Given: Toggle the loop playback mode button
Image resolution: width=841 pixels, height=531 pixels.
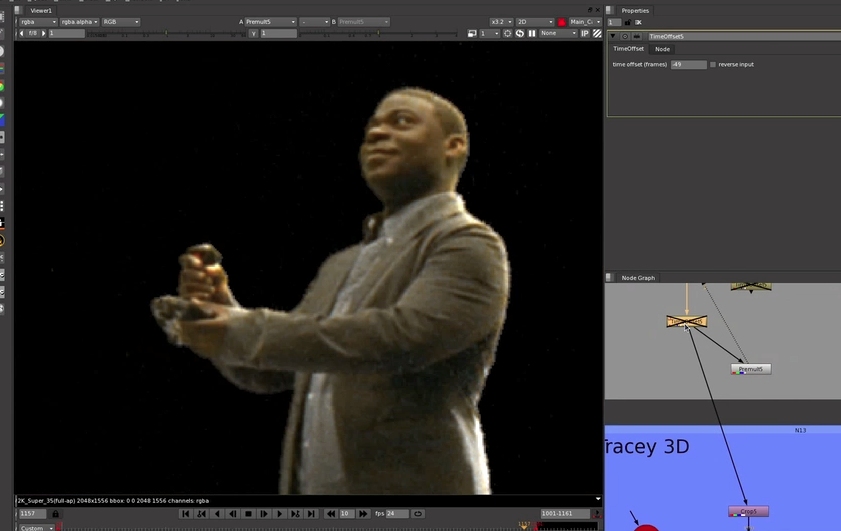Looking at the screenshot, I should pyautogui.click(x=418, y=514).
